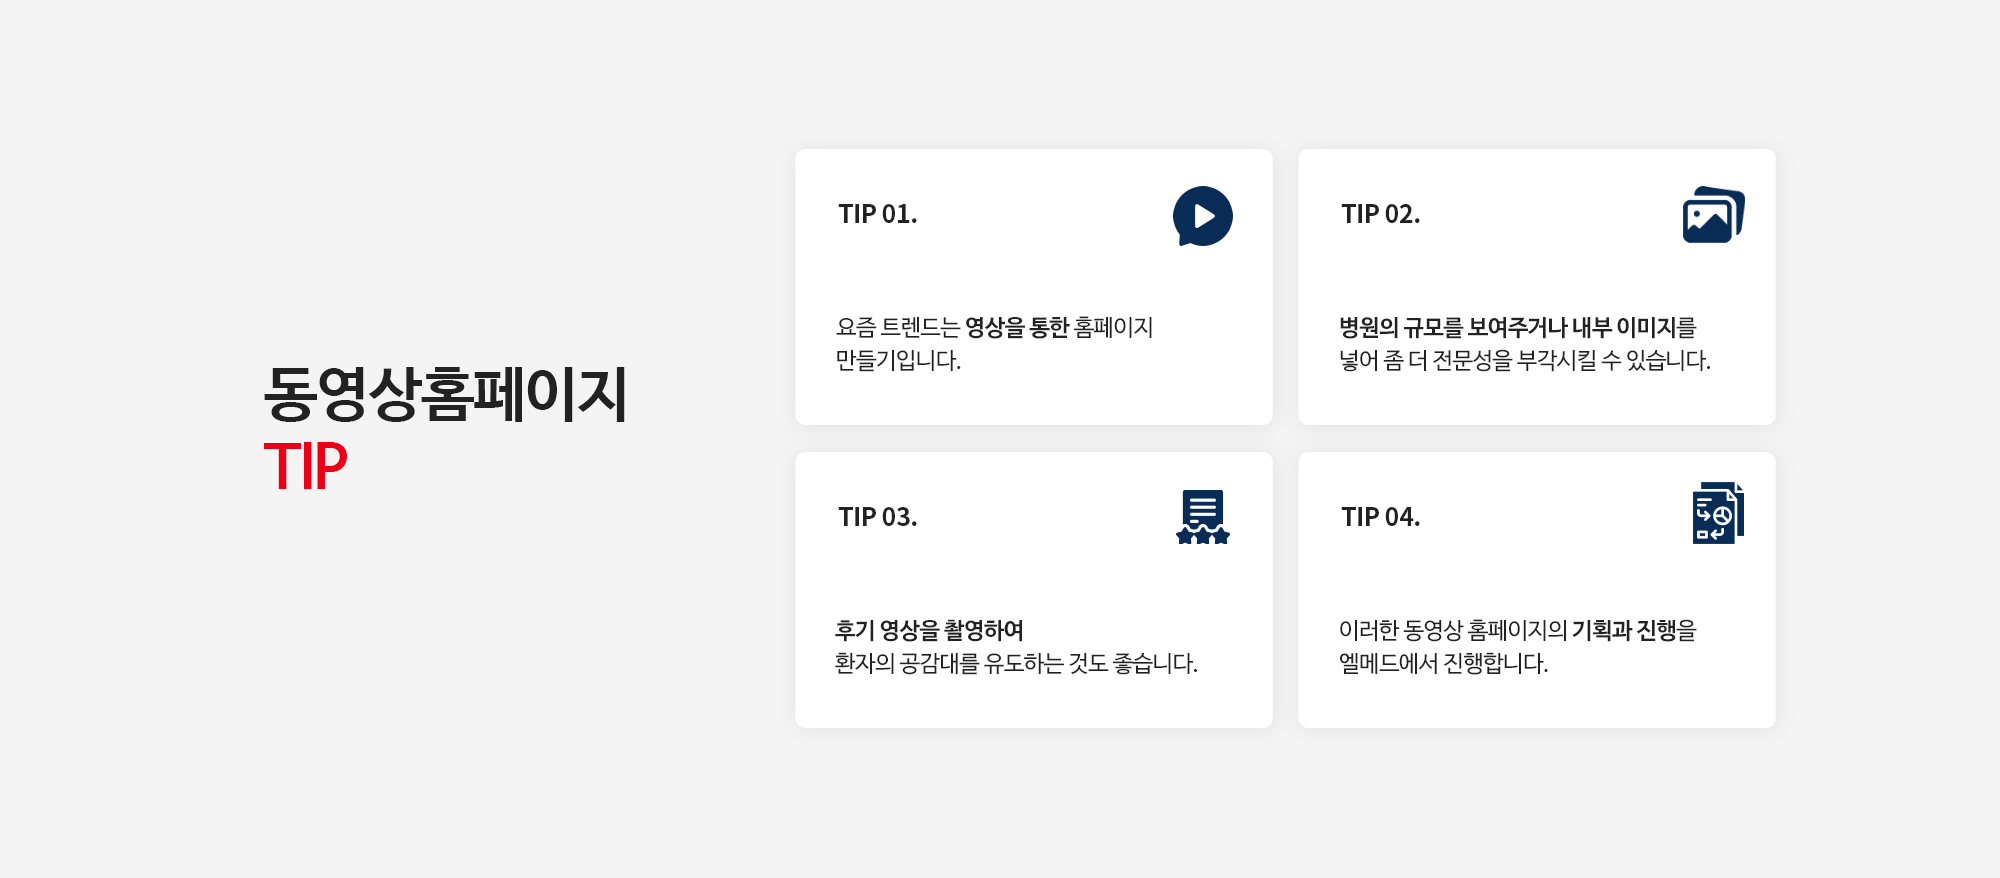Click the bold 영상을 통한 phrase
Screen dimensions: 2000x878
coord(1016,328)
